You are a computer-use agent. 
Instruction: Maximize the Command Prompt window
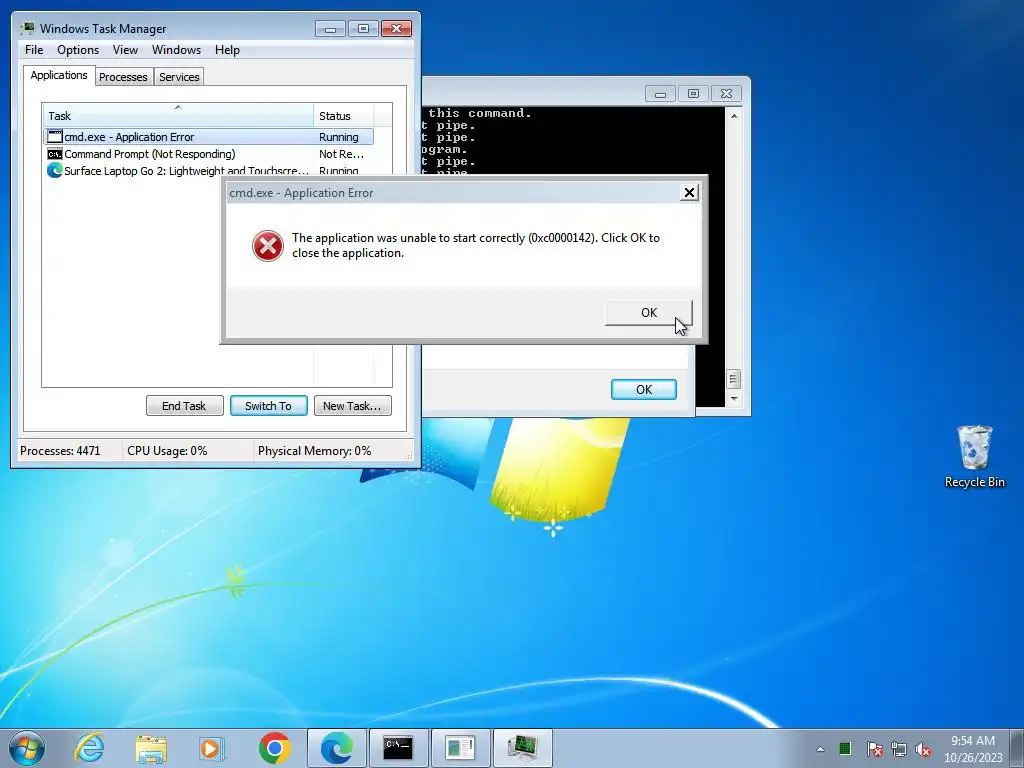693,94
